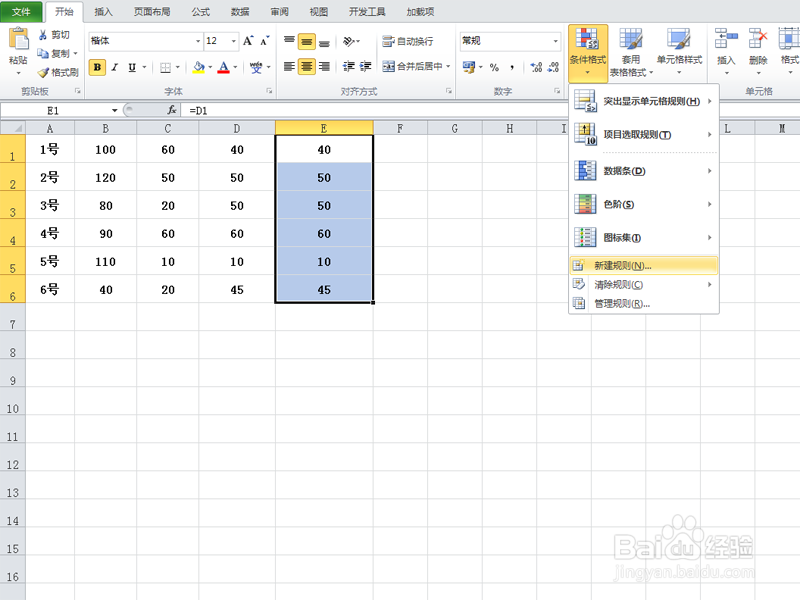Switch to Formulas (公式) tab
This screenshot has height=600, width=800.
(201, 12)
